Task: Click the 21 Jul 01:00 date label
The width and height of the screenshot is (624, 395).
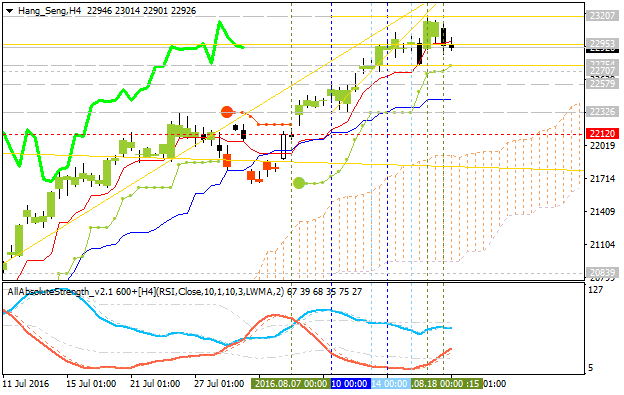Action: pyautogui.click(x=155, y=384)
